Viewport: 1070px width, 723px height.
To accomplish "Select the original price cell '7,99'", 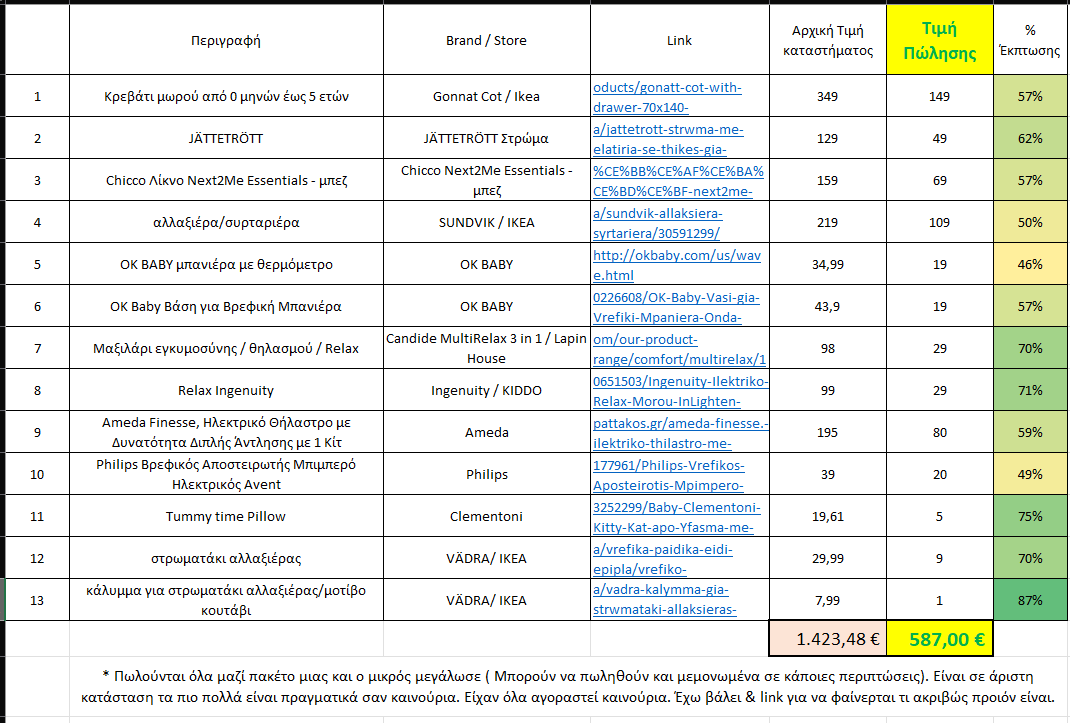I will click(x=828, y=600).
